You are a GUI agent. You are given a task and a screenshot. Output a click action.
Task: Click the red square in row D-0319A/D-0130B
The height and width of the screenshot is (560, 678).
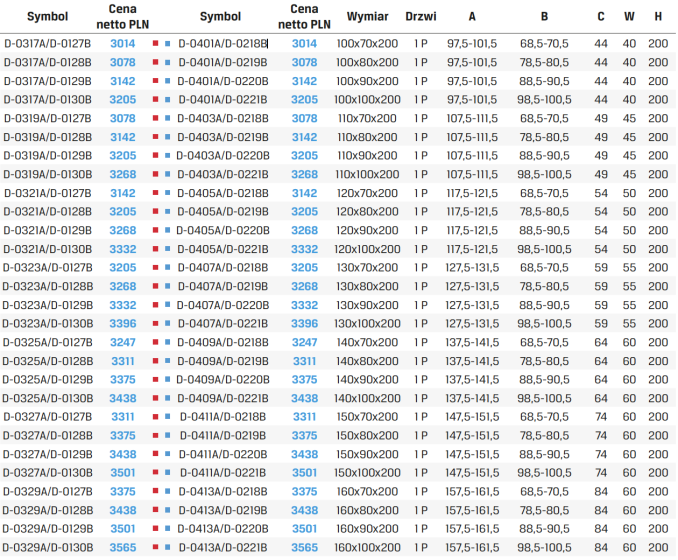[x=156, y=174]
